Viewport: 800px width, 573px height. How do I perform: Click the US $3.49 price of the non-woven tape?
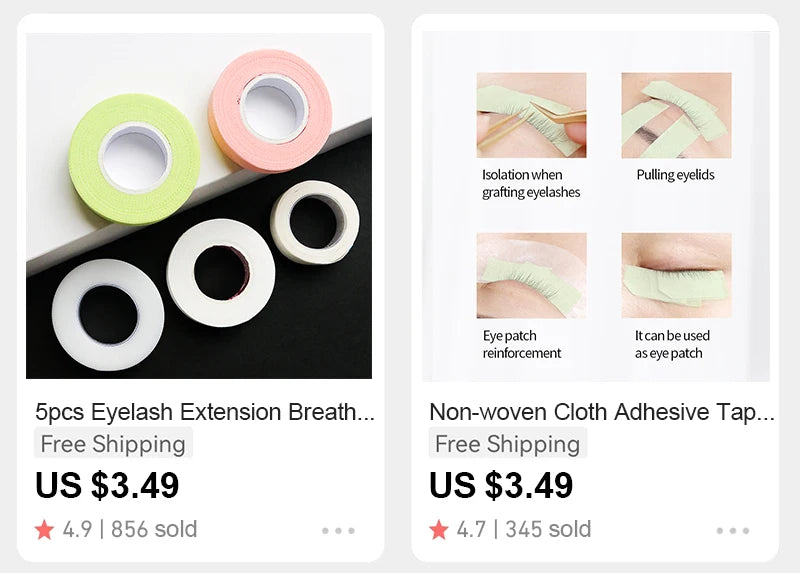pos(501,485)
